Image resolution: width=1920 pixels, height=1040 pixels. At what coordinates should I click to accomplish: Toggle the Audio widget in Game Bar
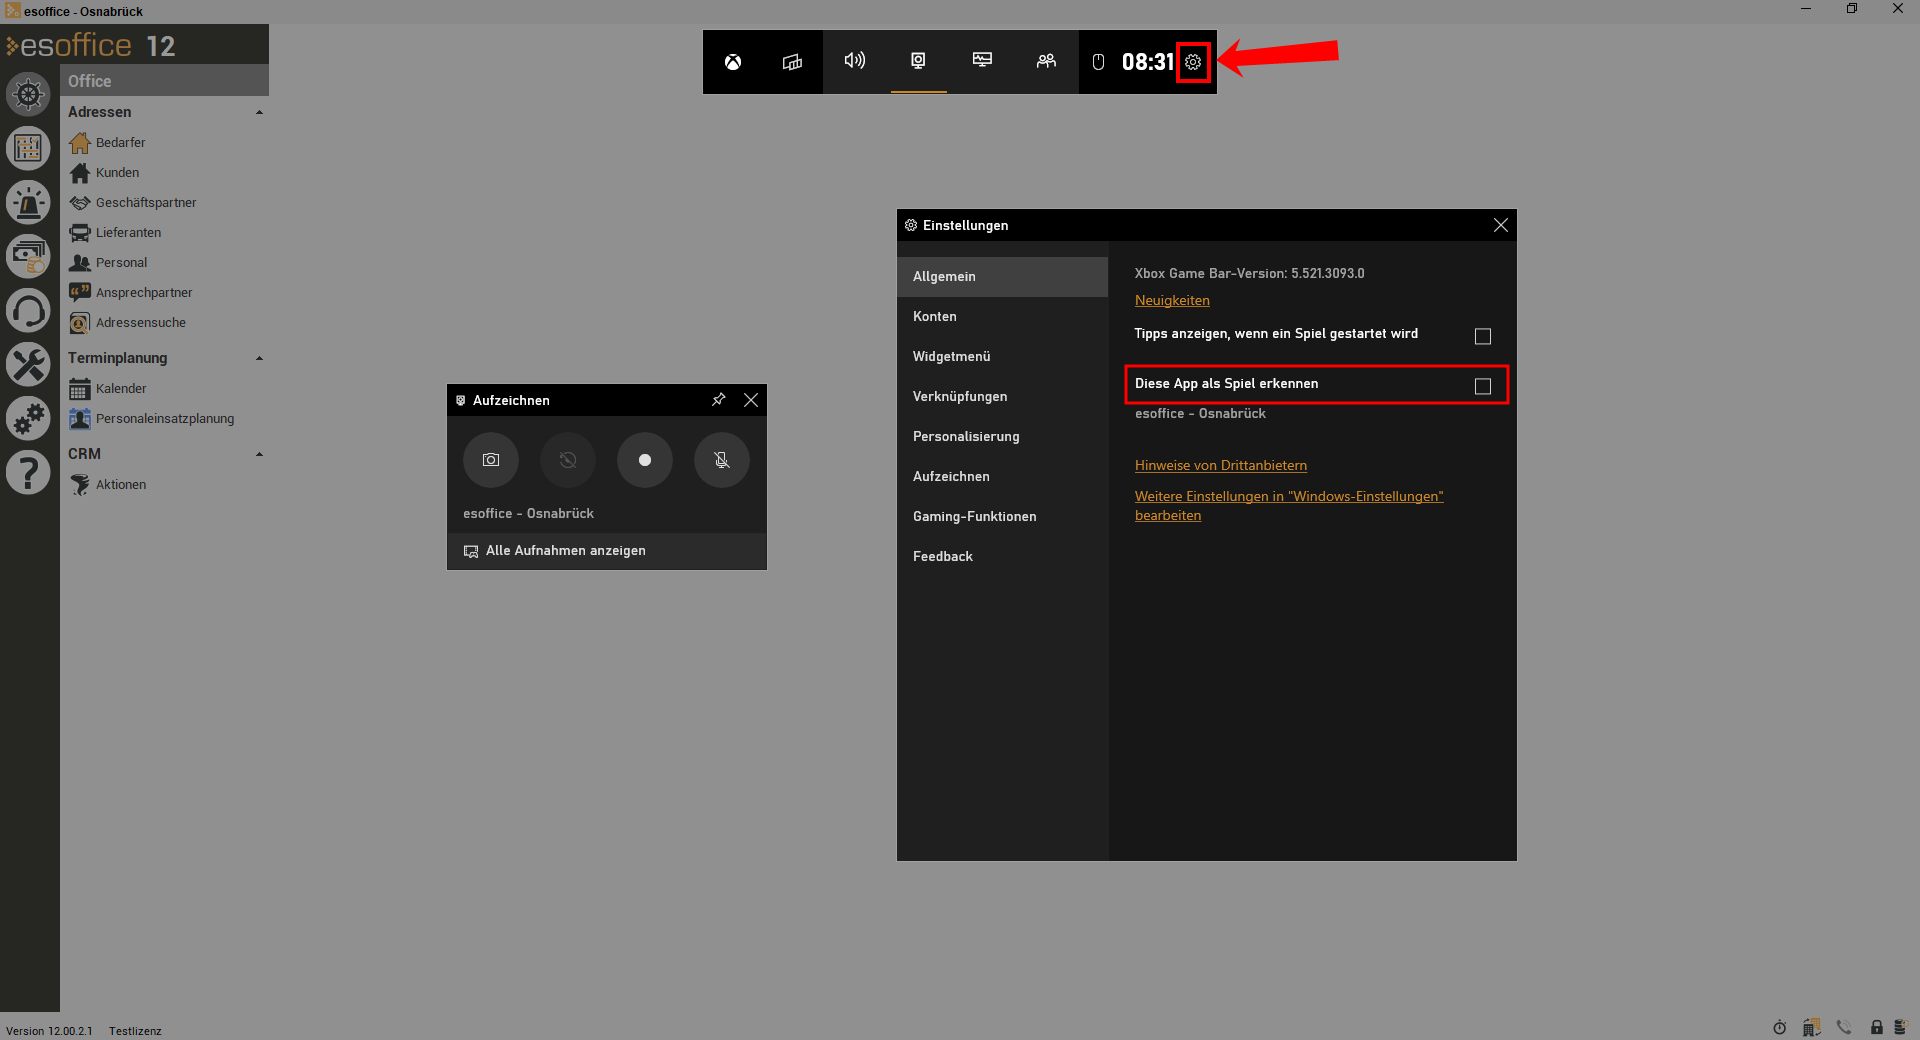click(x=854, y=61)
